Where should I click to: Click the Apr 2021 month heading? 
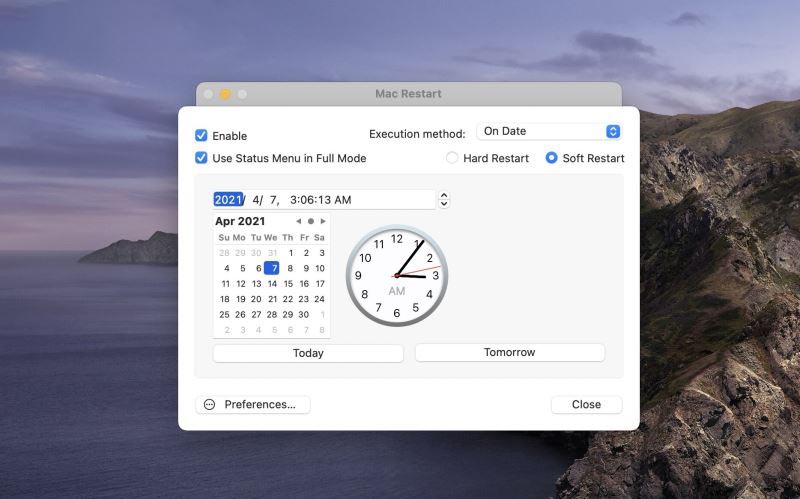click(240, 221)
